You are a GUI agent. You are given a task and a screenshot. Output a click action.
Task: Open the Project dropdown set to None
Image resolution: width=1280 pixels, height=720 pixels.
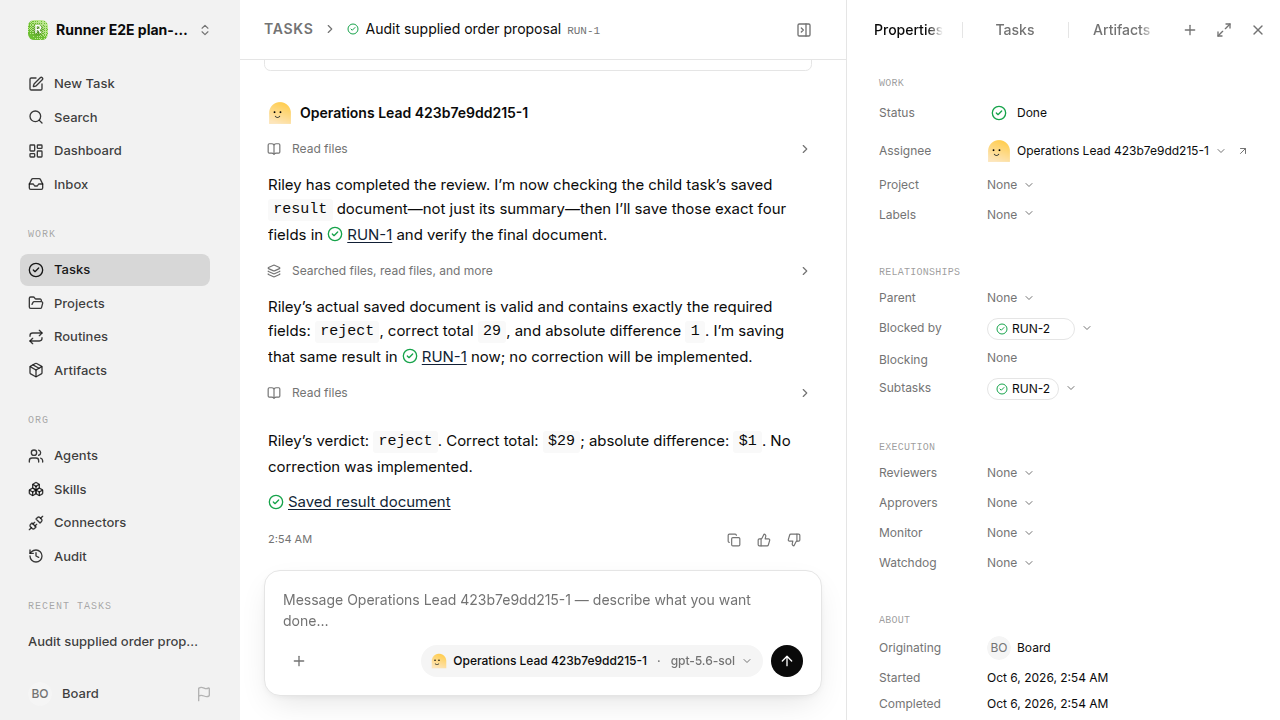click(1010, 185)
